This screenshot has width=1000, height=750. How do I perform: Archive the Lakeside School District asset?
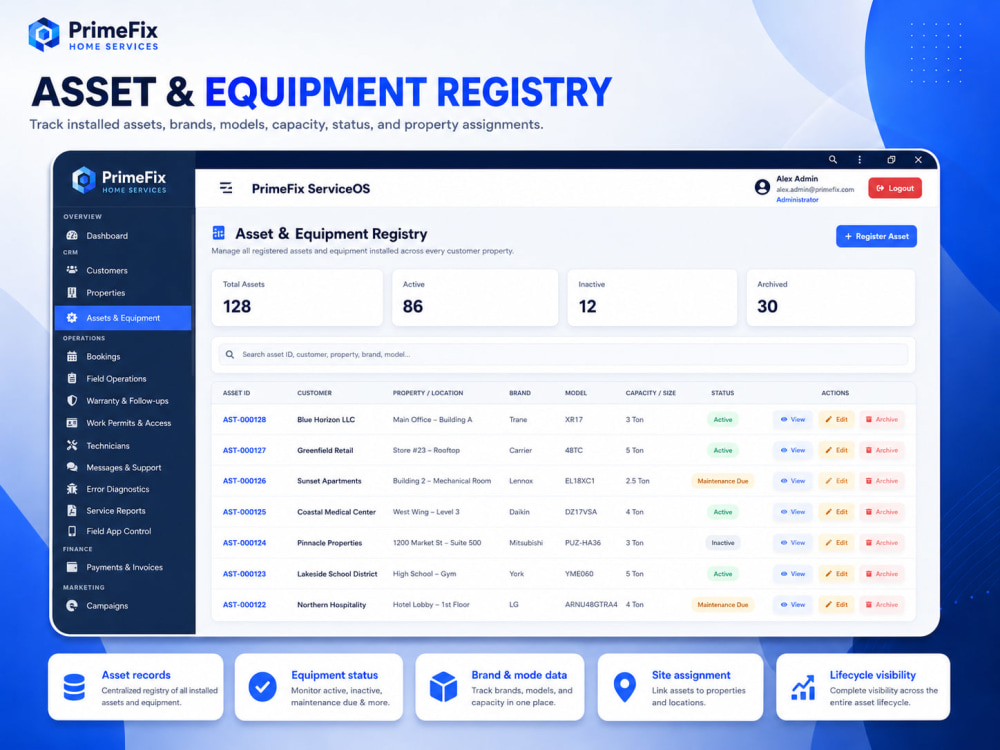click(x=881, y=574)
